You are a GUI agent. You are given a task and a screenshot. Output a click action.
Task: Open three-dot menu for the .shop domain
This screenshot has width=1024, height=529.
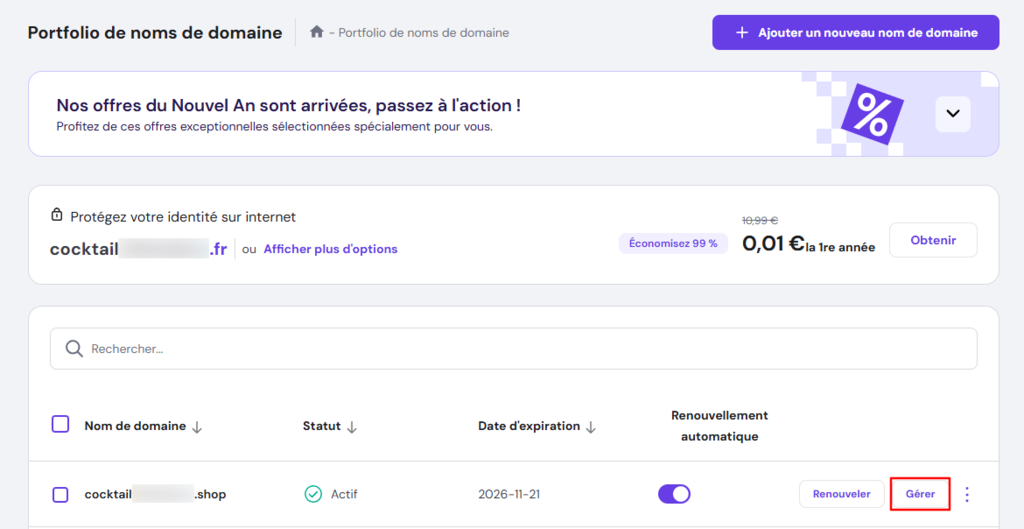point(967,494)
